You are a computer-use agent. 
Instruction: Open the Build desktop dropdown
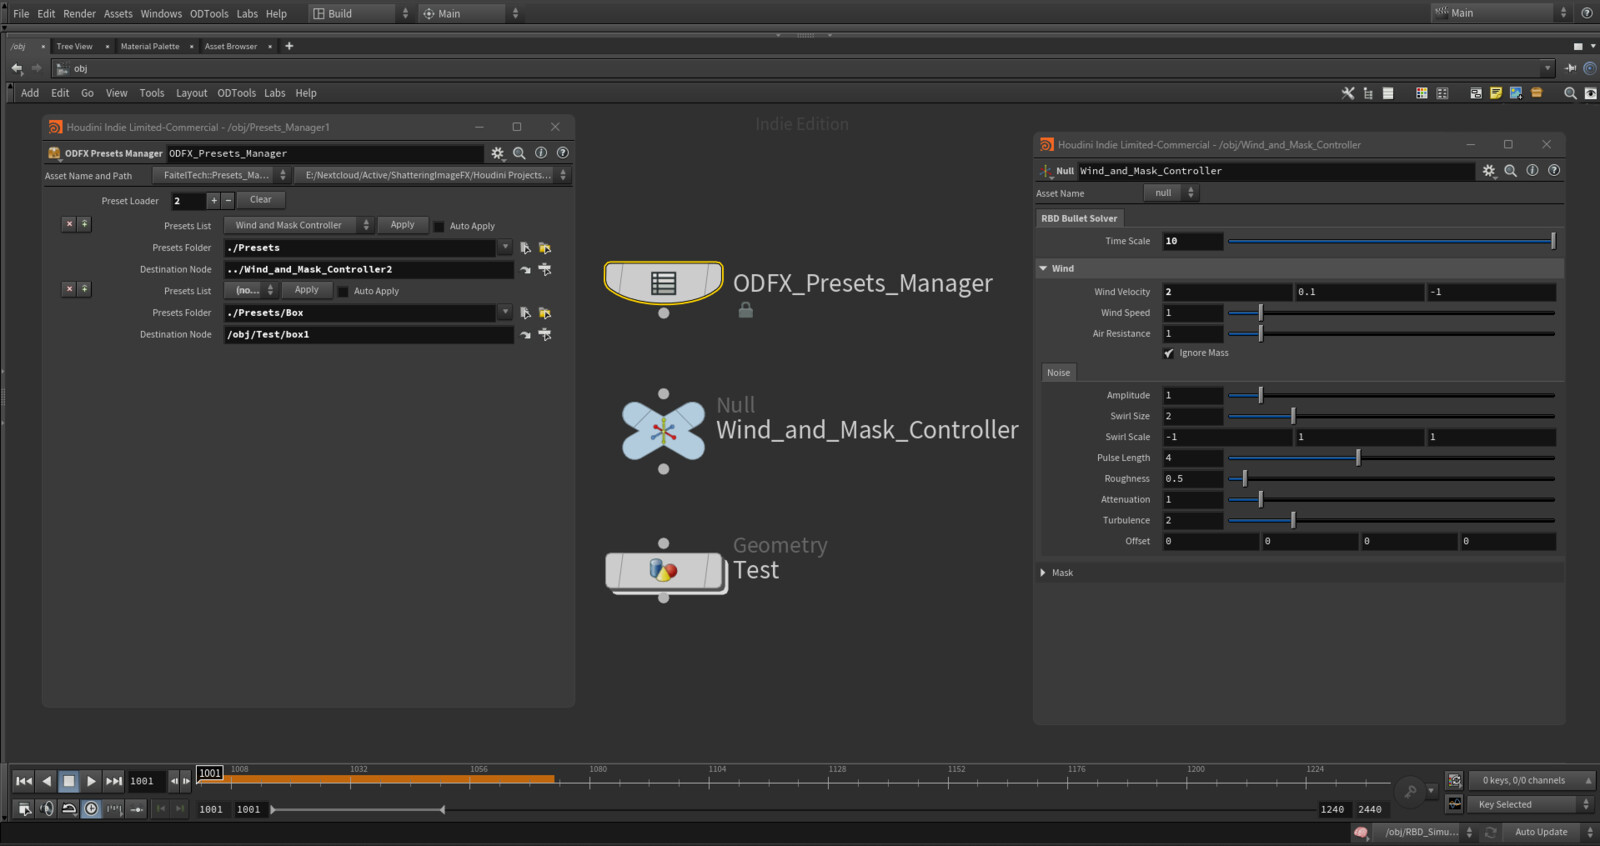click(360, 13)
